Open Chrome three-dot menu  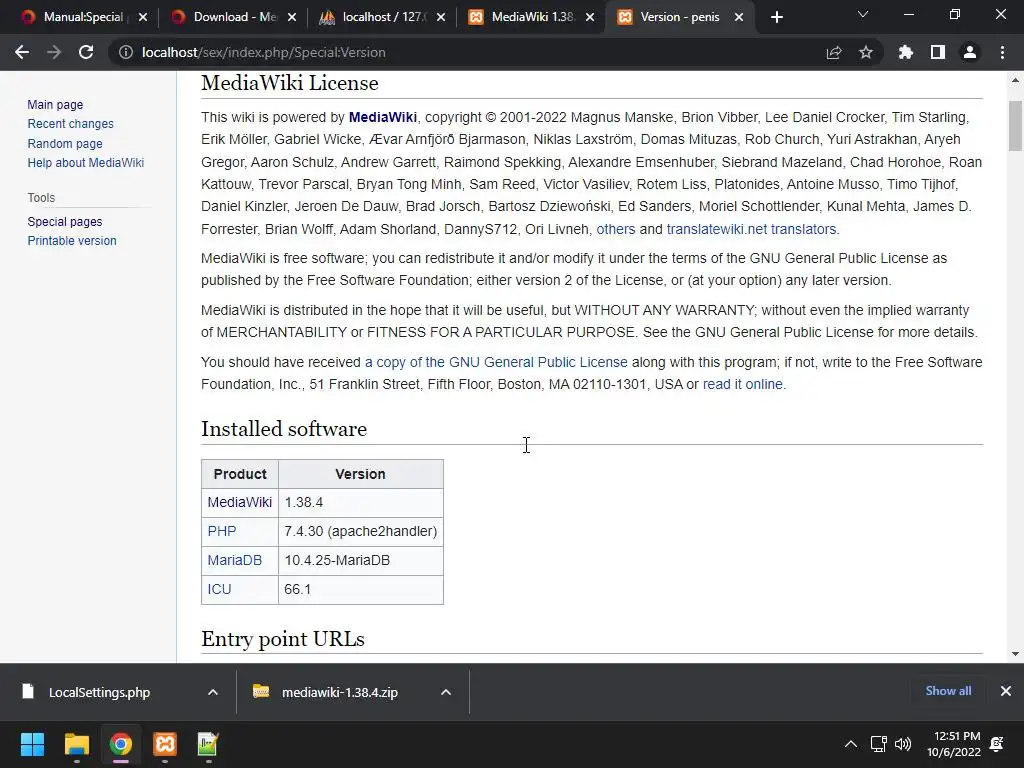pyautogui.click(x=1002, y=52)
